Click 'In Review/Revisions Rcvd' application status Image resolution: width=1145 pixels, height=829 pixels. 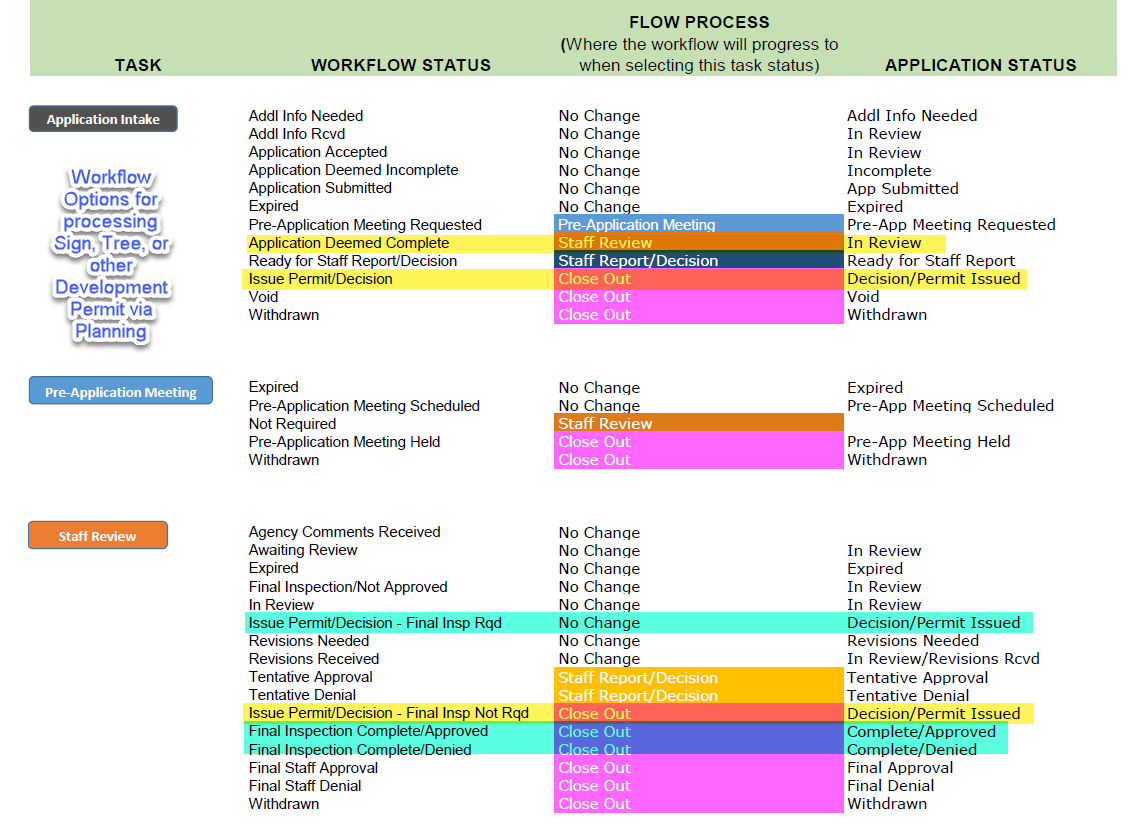coord(943,659)
